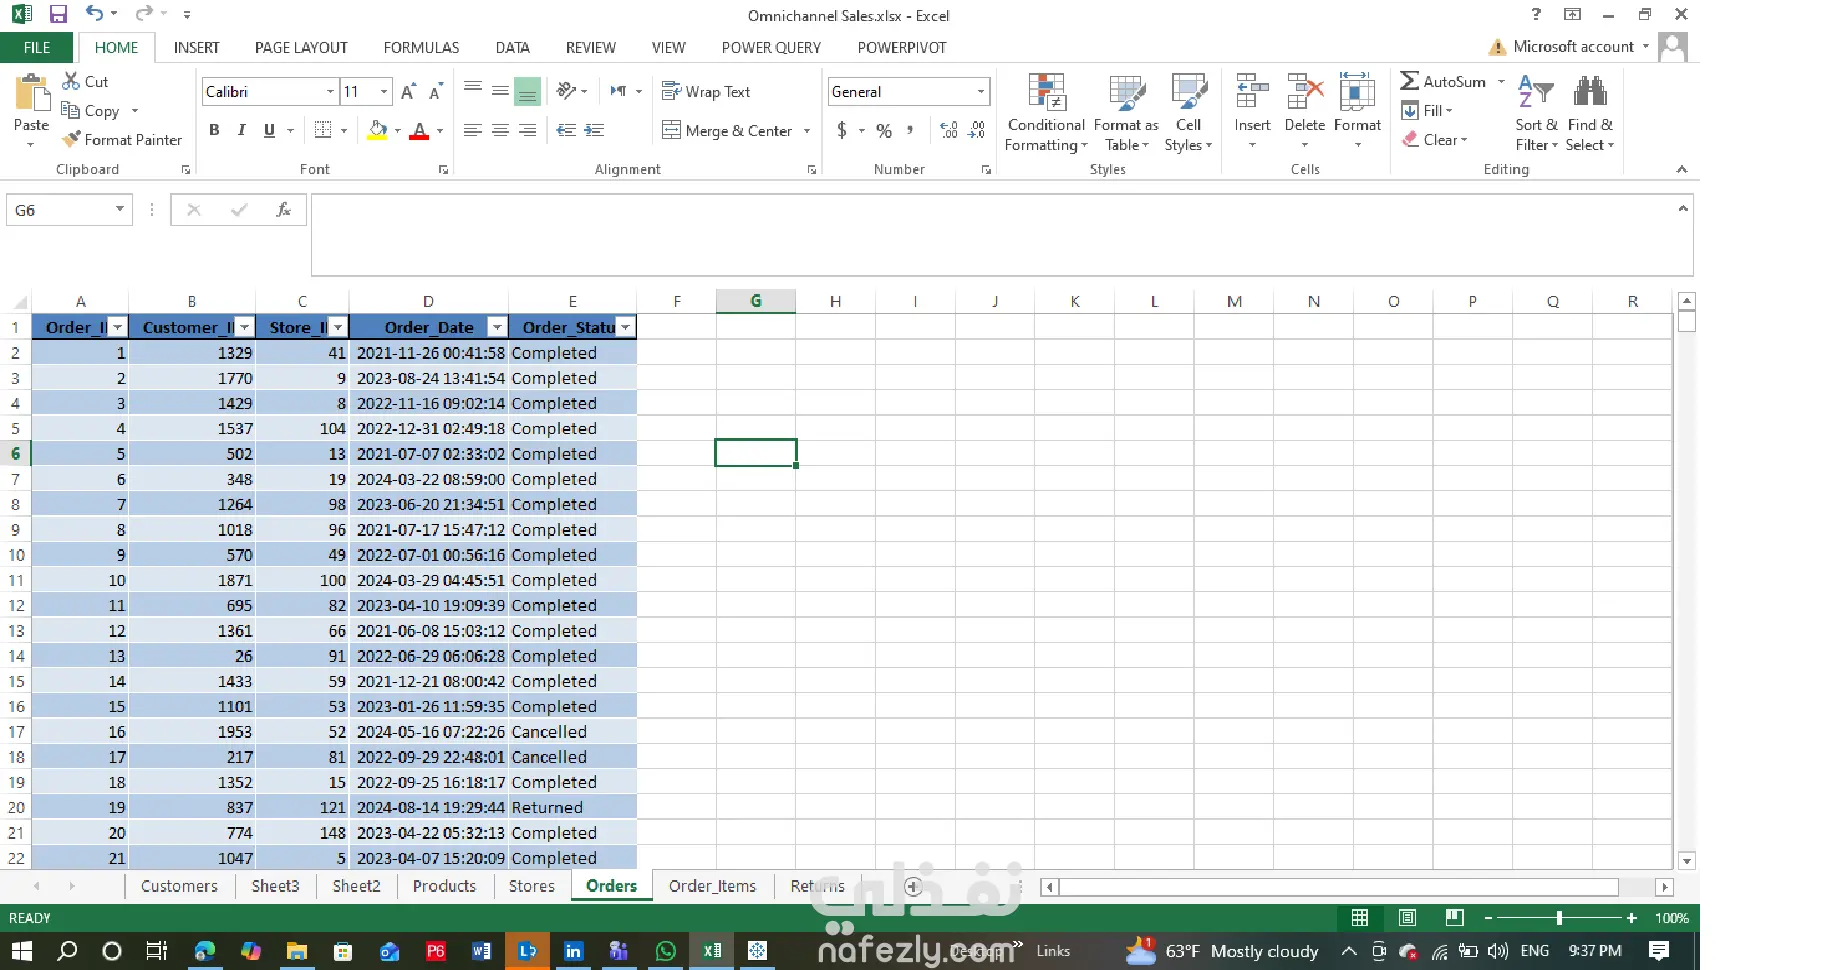Apply Top Align to cells
Viewport: 1832px width, 970px height.
473,90
